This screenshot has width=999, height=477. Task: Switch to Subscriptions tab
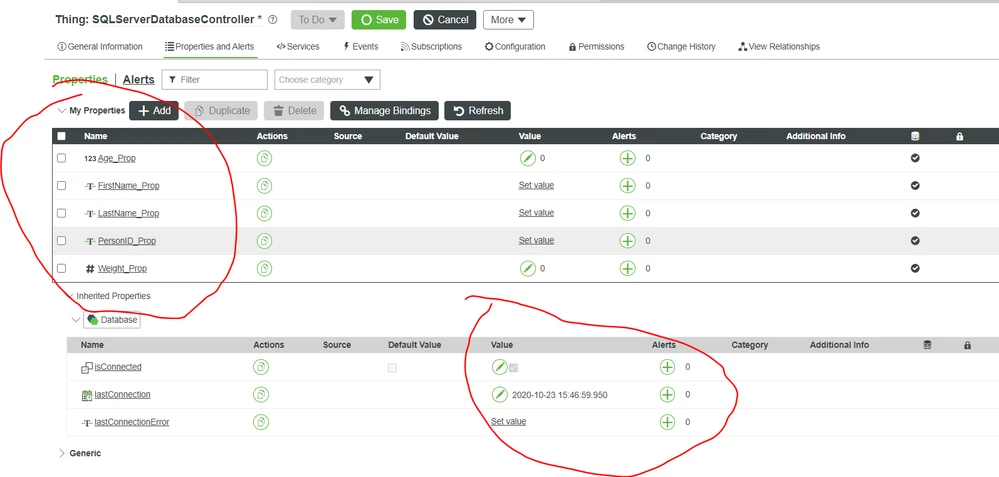[431, 46]
